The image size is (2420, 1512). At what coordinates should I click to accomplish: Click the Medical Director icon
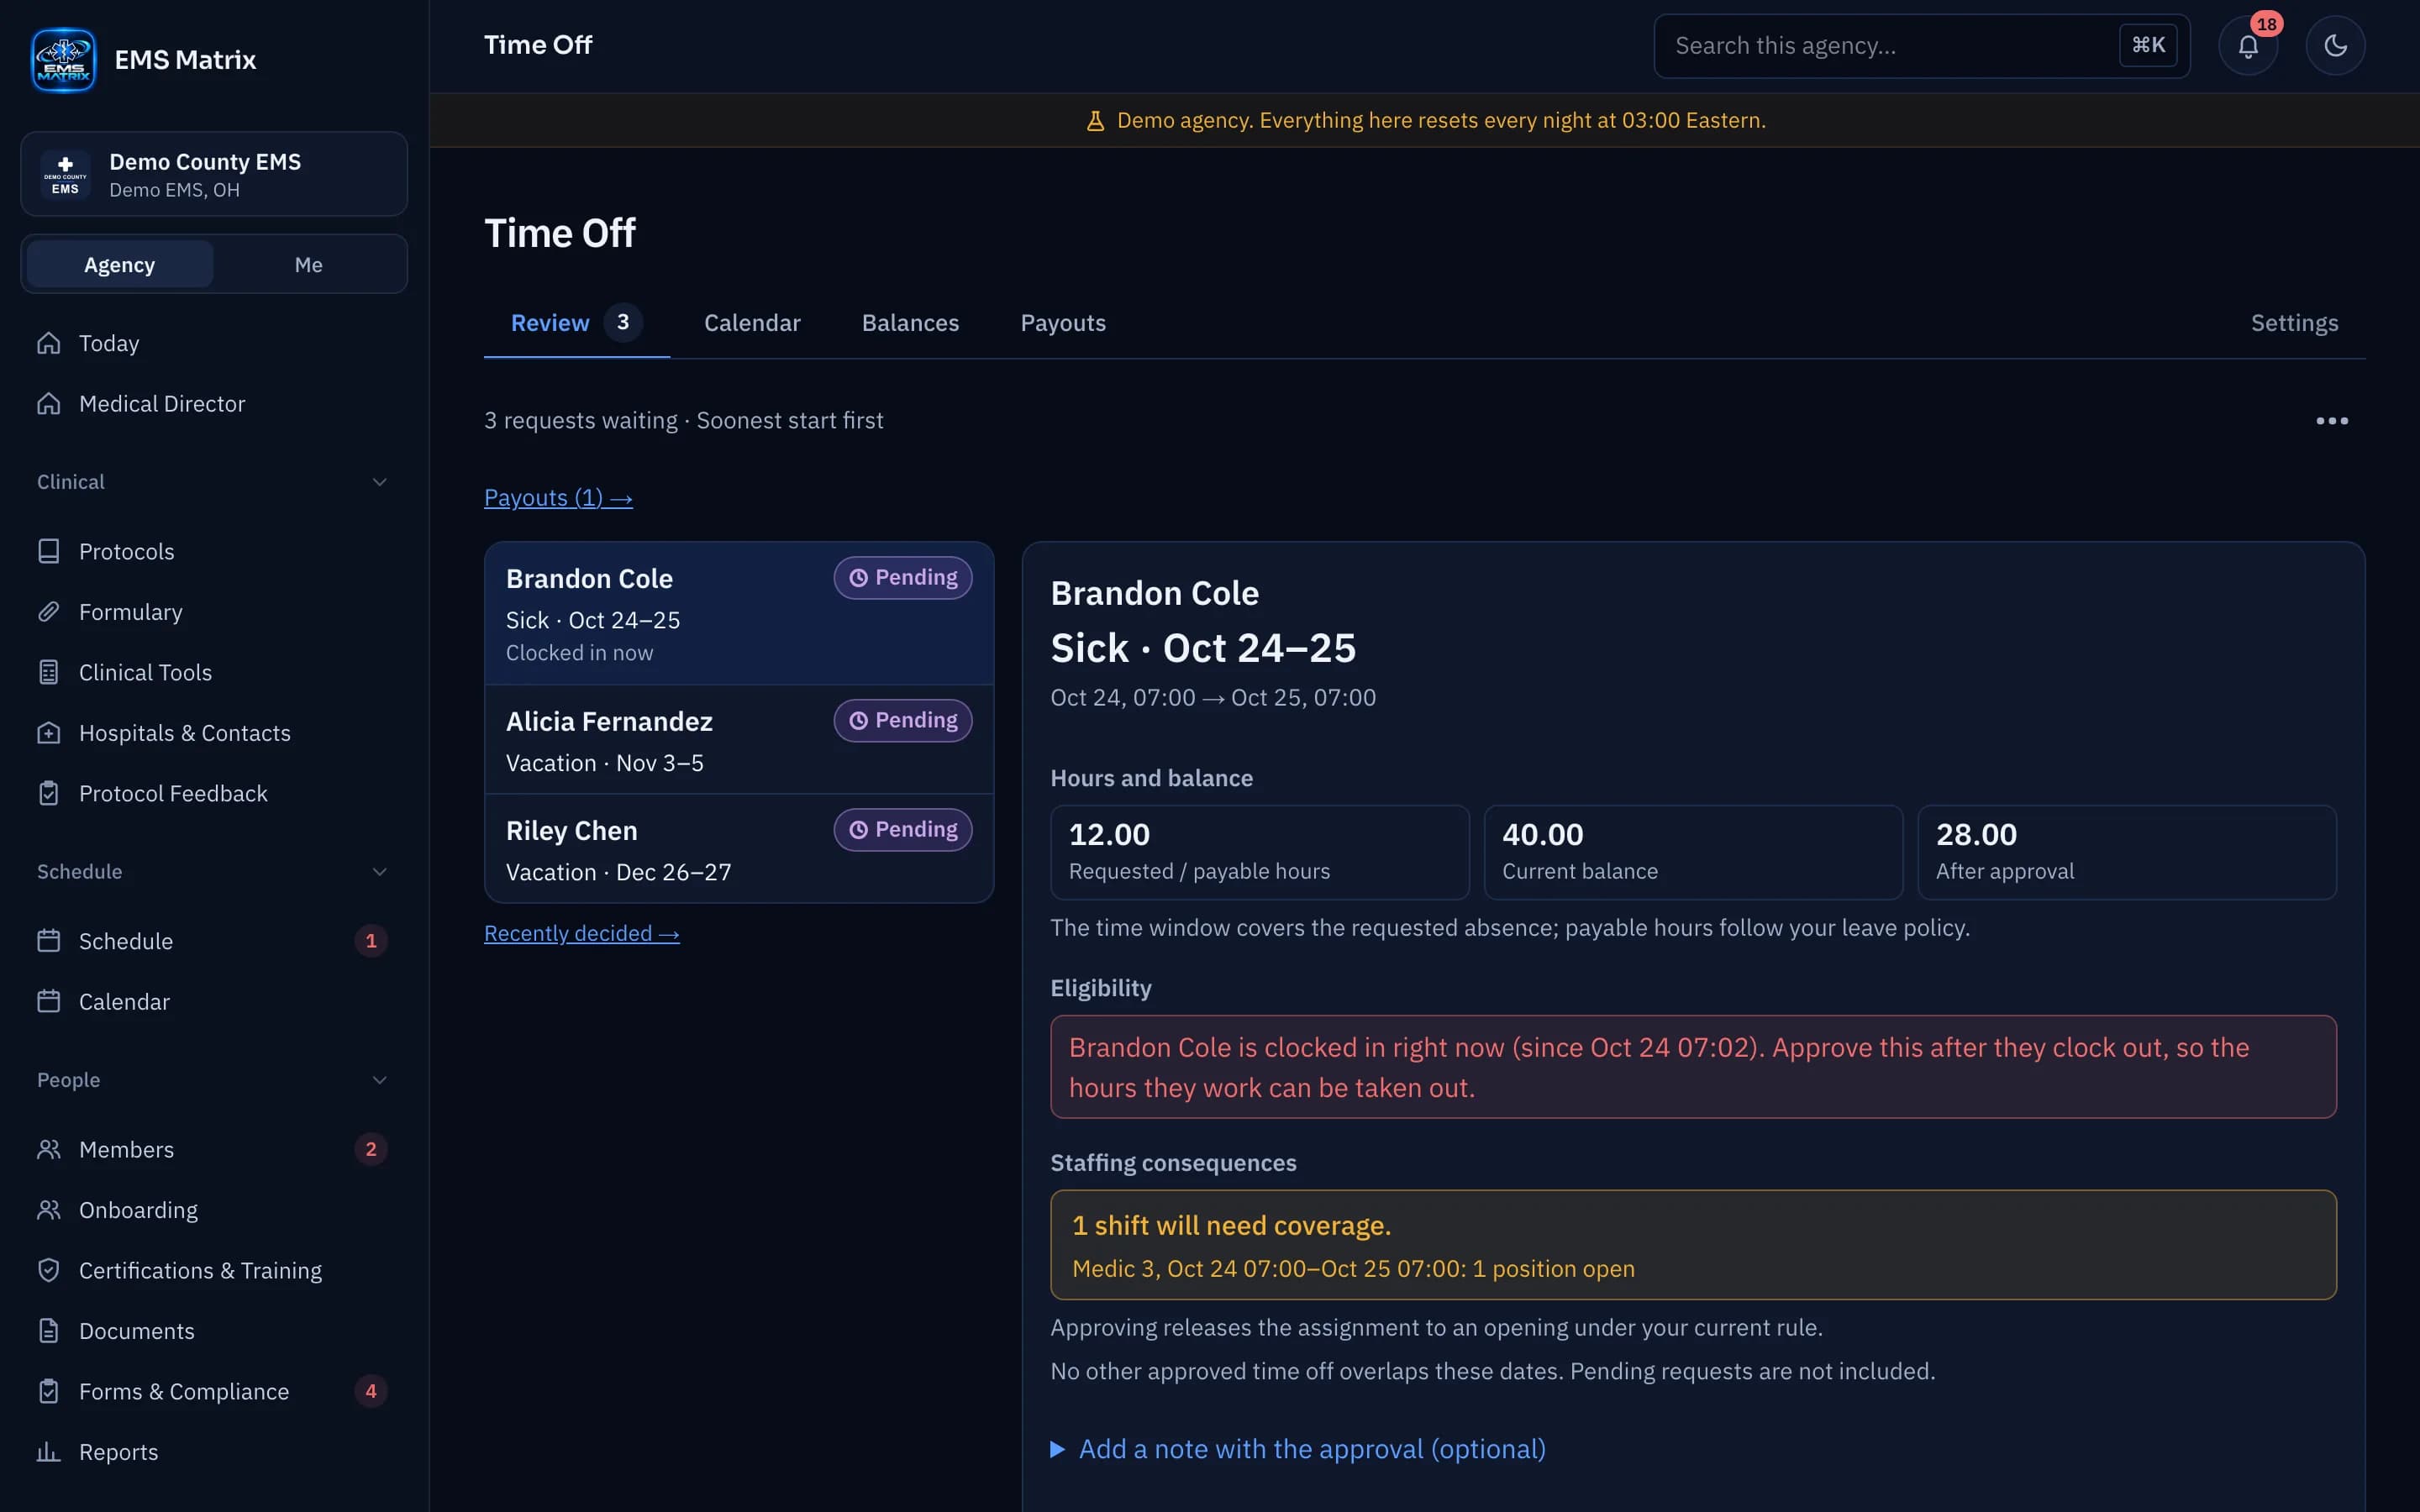click(x=49, y=404)
